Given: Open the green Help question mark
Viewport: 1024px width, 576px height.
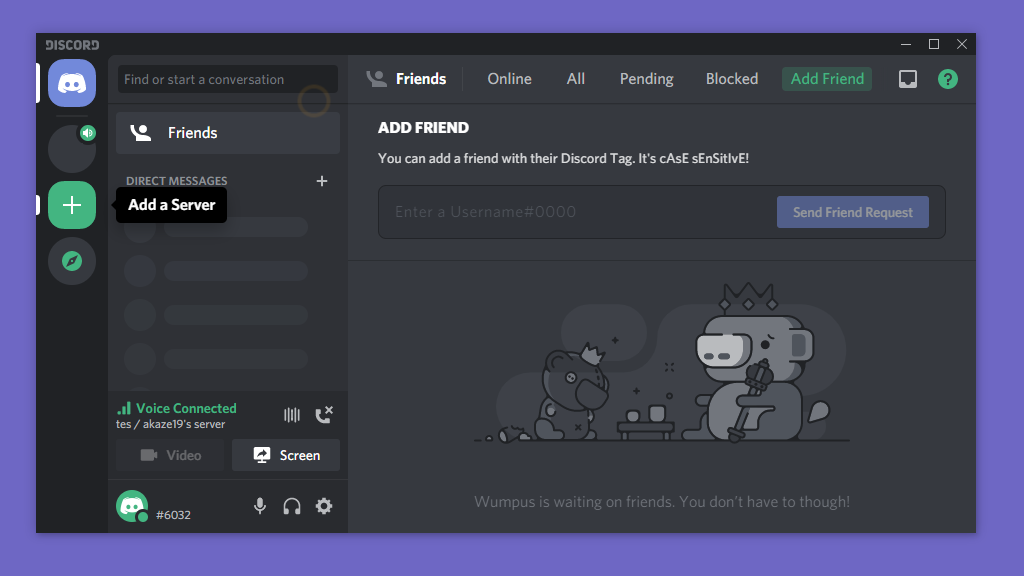Looking at the screenshot, I should coord(948,79).
